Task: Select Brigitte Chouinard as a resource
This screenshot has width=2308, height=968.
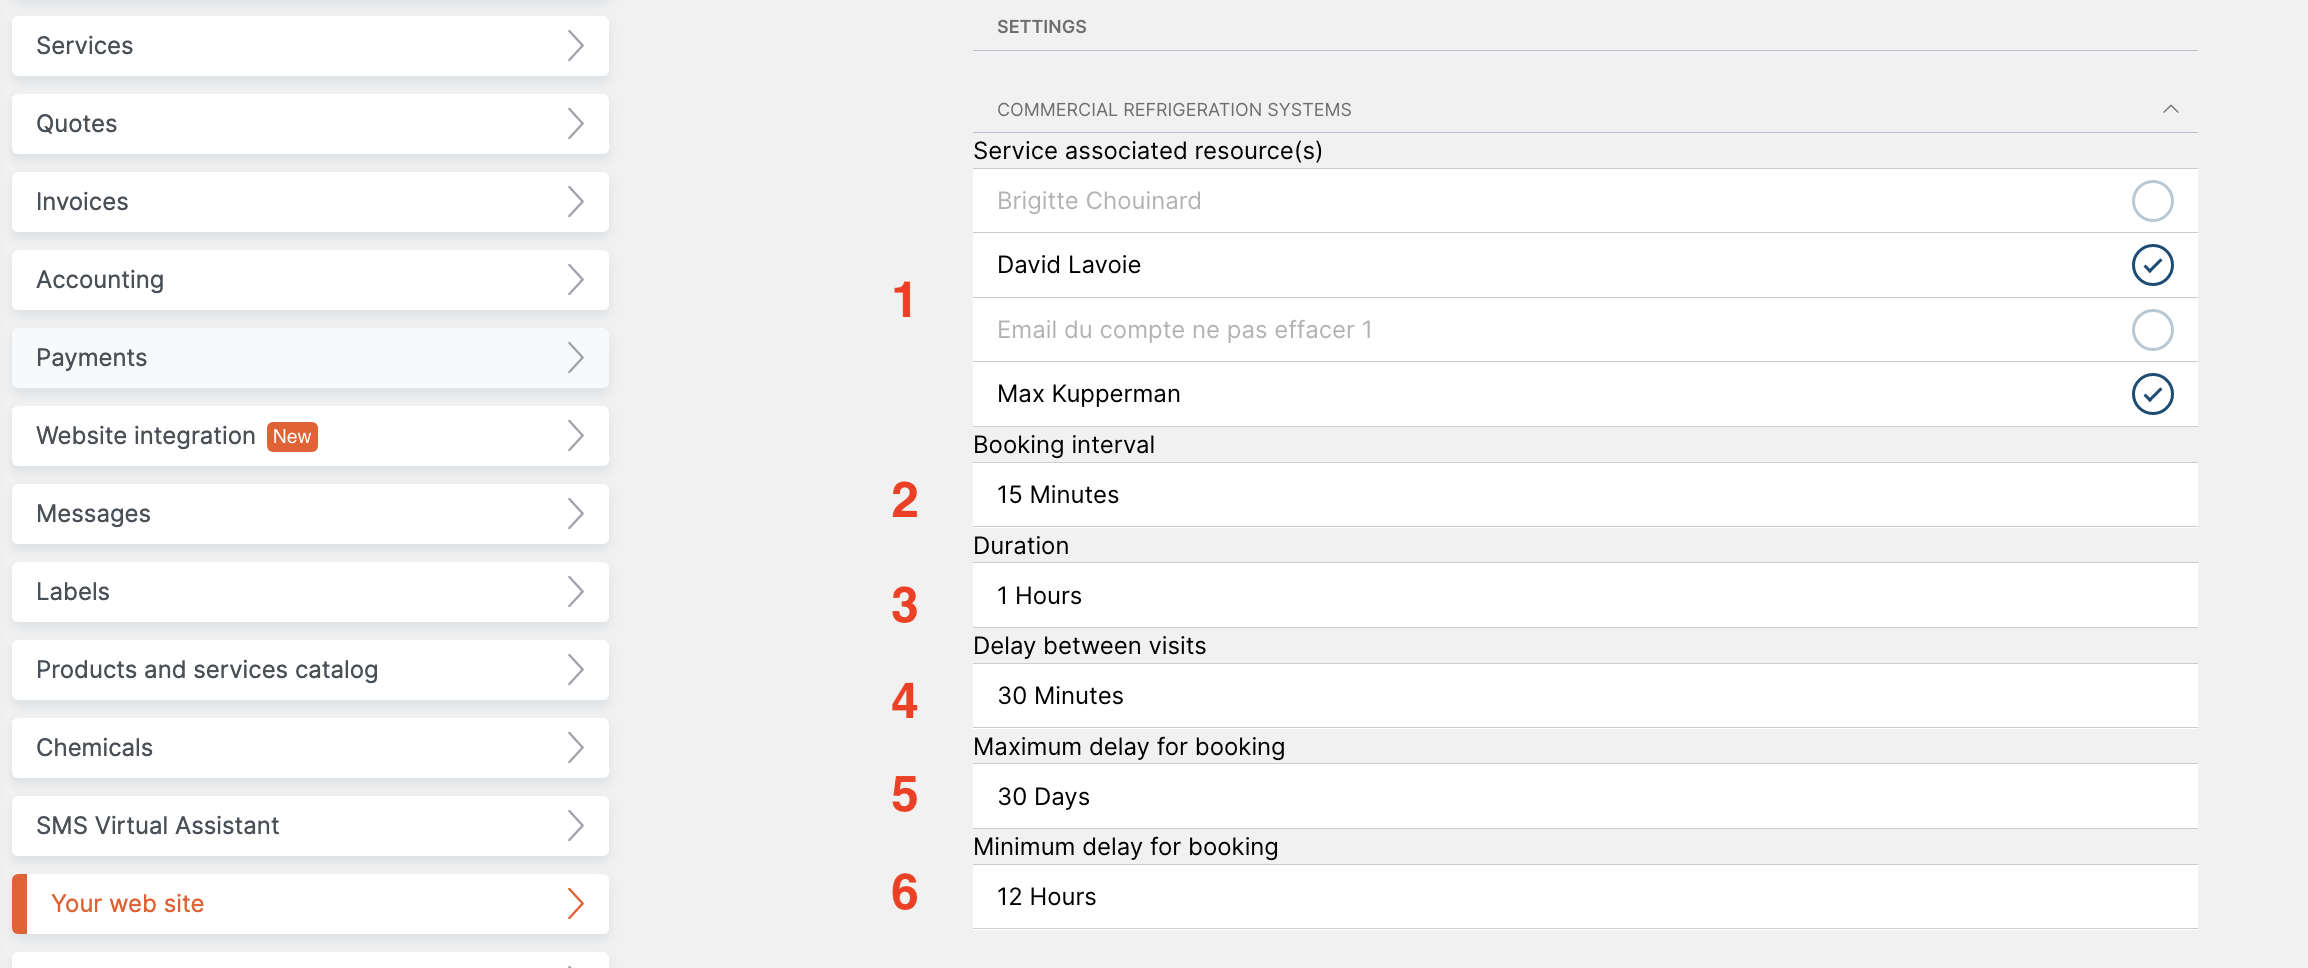Action: coord(2153,201)
